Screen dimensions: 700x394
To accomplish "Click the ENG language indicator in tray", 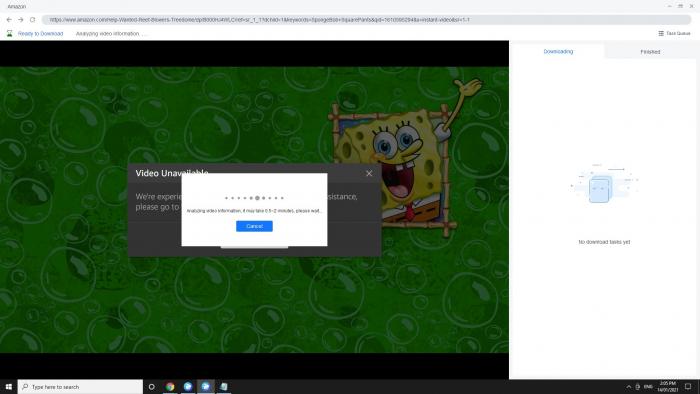I will click(x=648, y=386).
